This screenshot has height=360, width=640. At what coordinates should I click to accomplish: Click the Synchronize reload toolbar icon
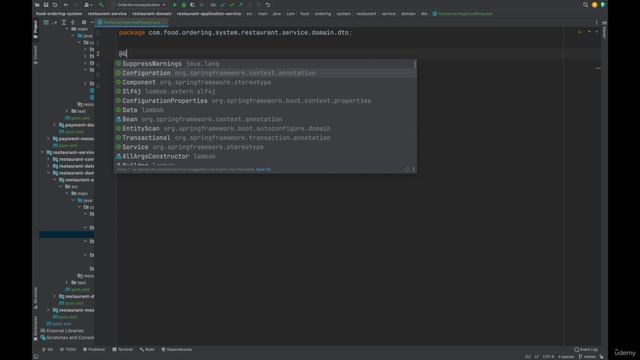coord(55,5)
